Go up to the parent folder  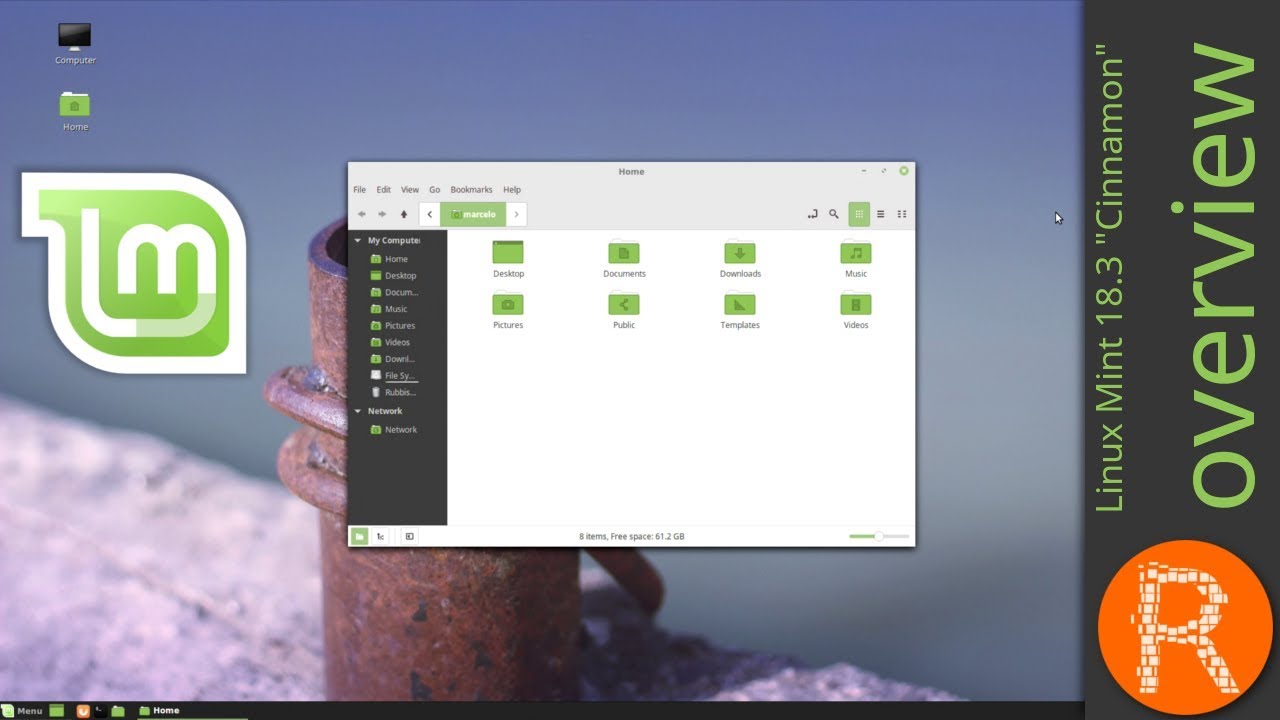[404, 214]
